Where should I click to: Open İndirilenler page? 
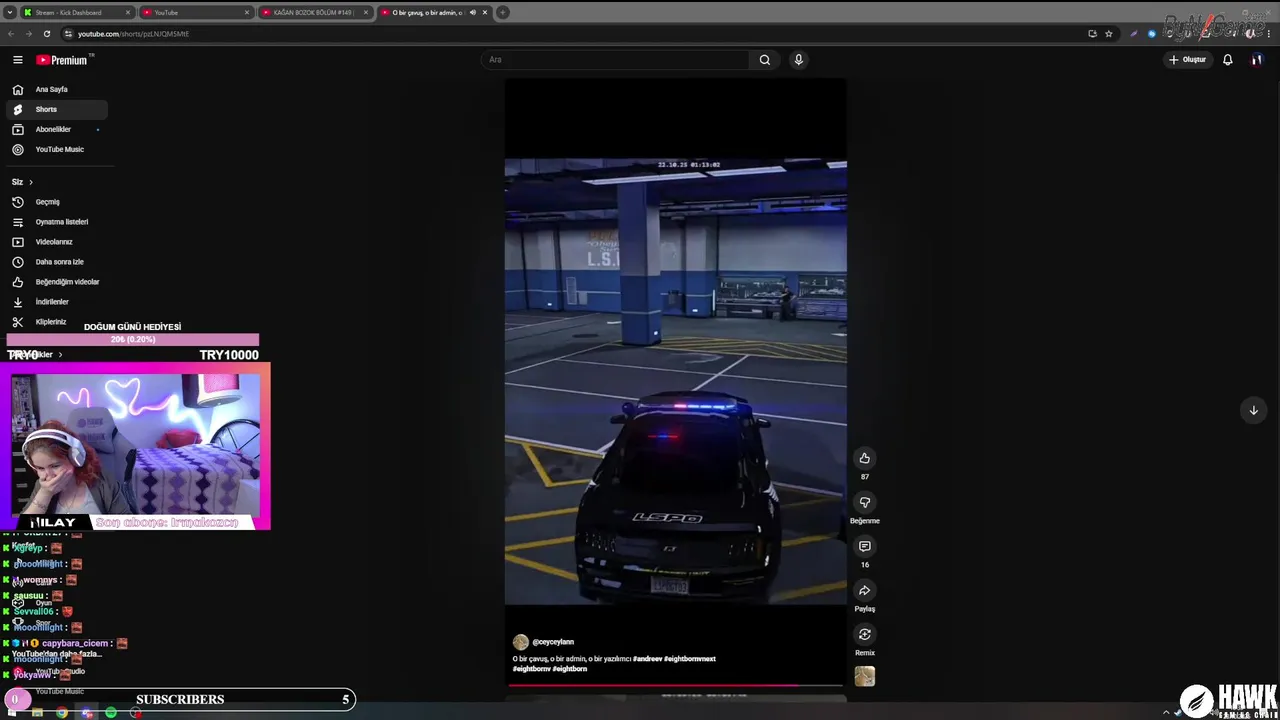pos(56,302)
